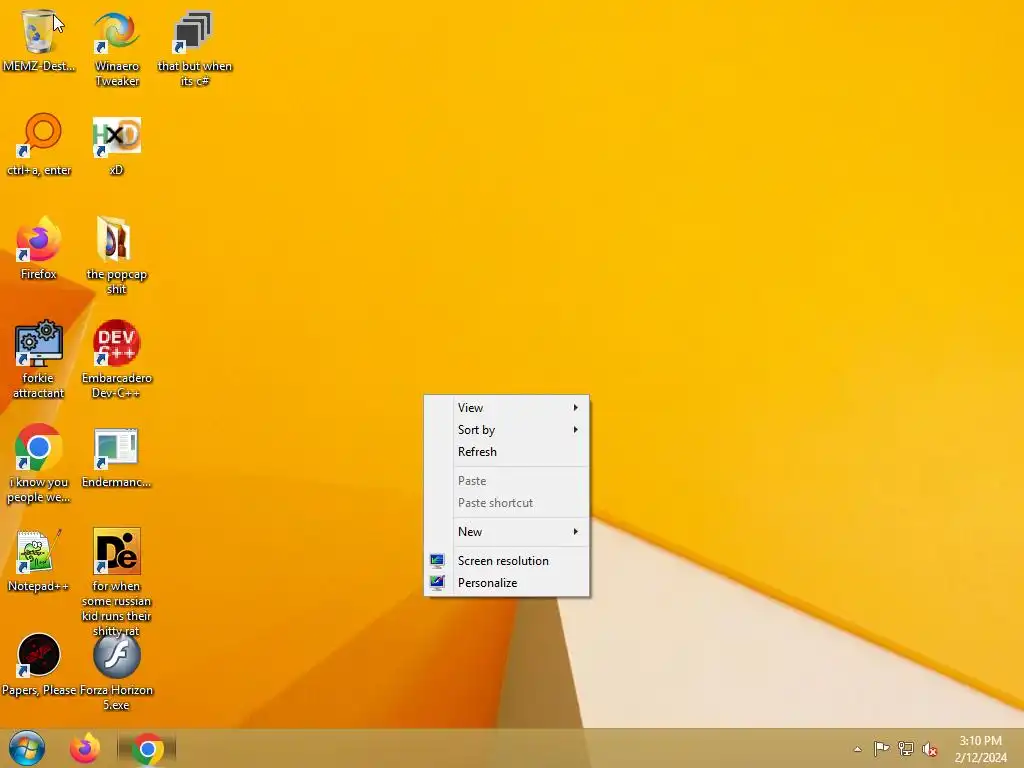This screenshot has width=1024, height=768.
Task: Open the View submenu in context menu
Action: 507,408
